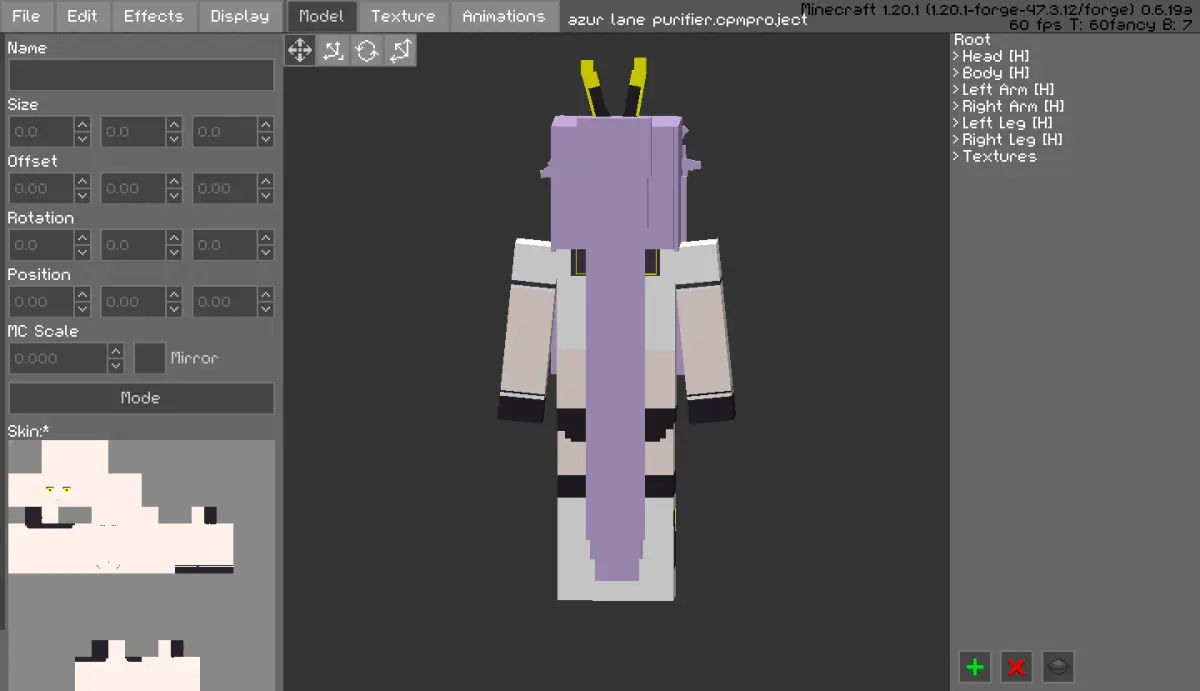Click the skin texture preview image
Screen dimensions: 1200x691
[x=141, y=565]
